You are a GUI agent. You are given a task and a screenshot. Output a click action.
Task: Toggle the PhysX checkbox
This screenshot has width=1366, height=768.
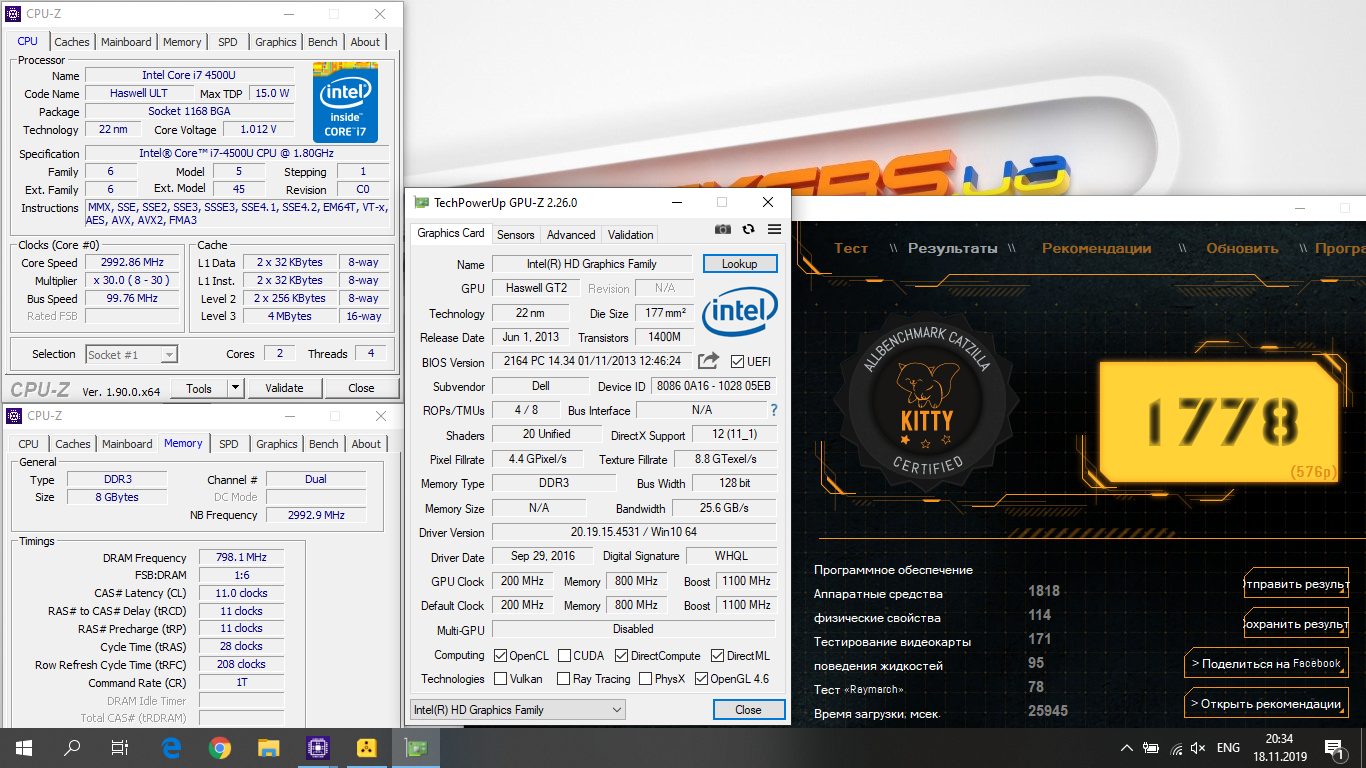click(x=645, y=679)
